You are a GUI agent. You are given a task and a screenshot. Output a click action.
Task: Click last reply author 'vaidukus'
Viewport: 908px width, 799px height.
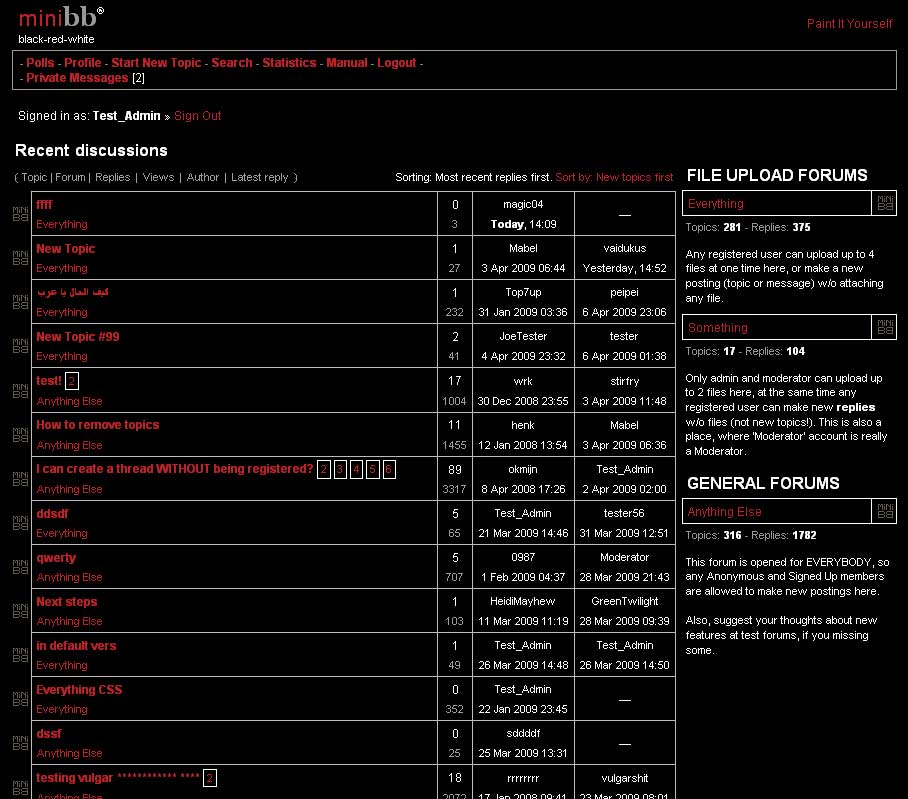[x=624, y=248]
